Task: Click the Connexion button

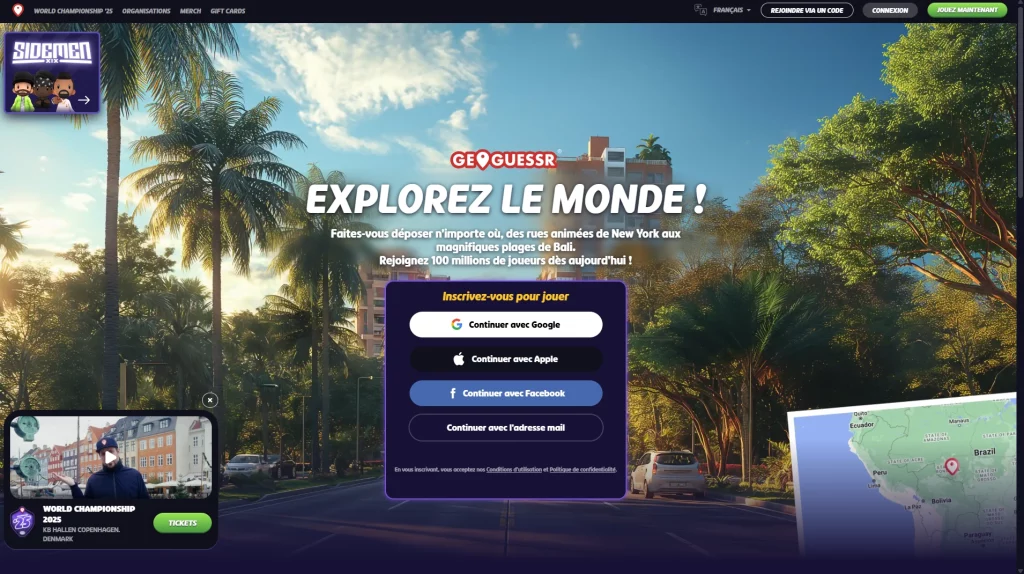Action: [x=890, y=10]
